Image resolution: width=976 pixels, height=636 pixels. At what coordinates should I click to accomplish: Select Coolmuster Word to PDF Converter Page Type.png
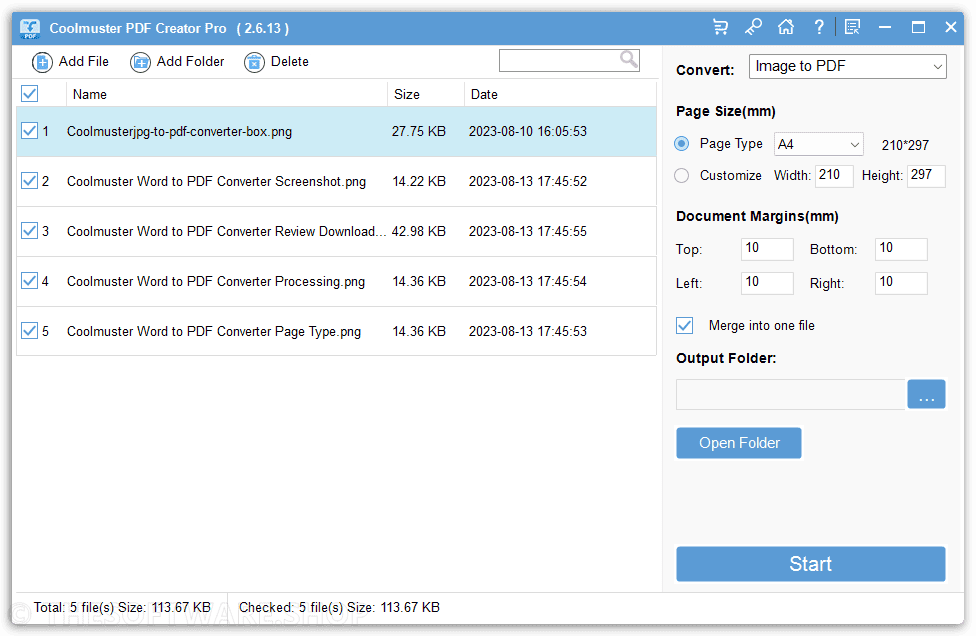pyautogui.click(x=214, y=331)
